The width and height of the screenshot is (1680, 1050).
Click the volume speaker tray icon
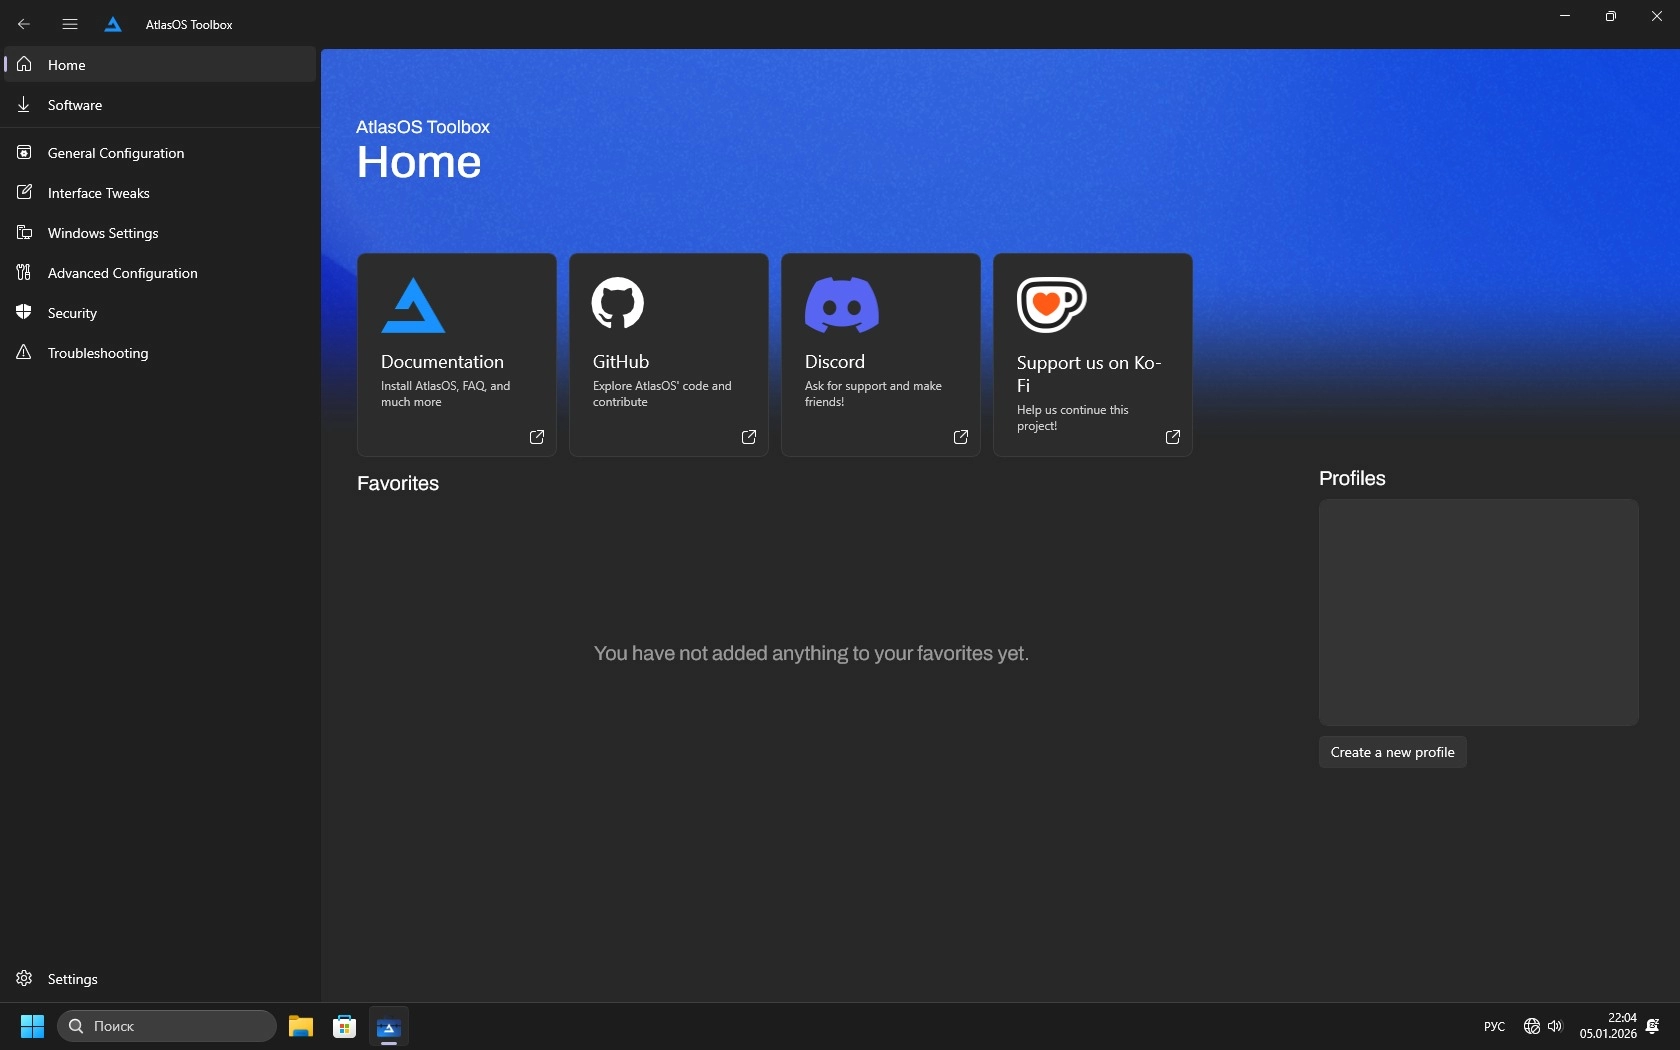[1555, 1026]
